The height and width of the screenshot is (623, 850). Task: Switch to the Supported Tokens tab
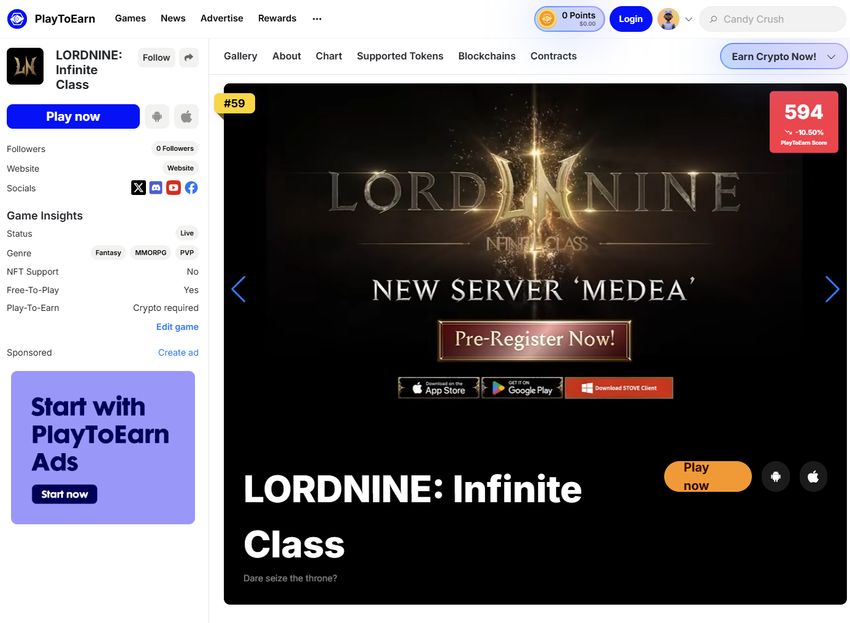pos(400,56)
